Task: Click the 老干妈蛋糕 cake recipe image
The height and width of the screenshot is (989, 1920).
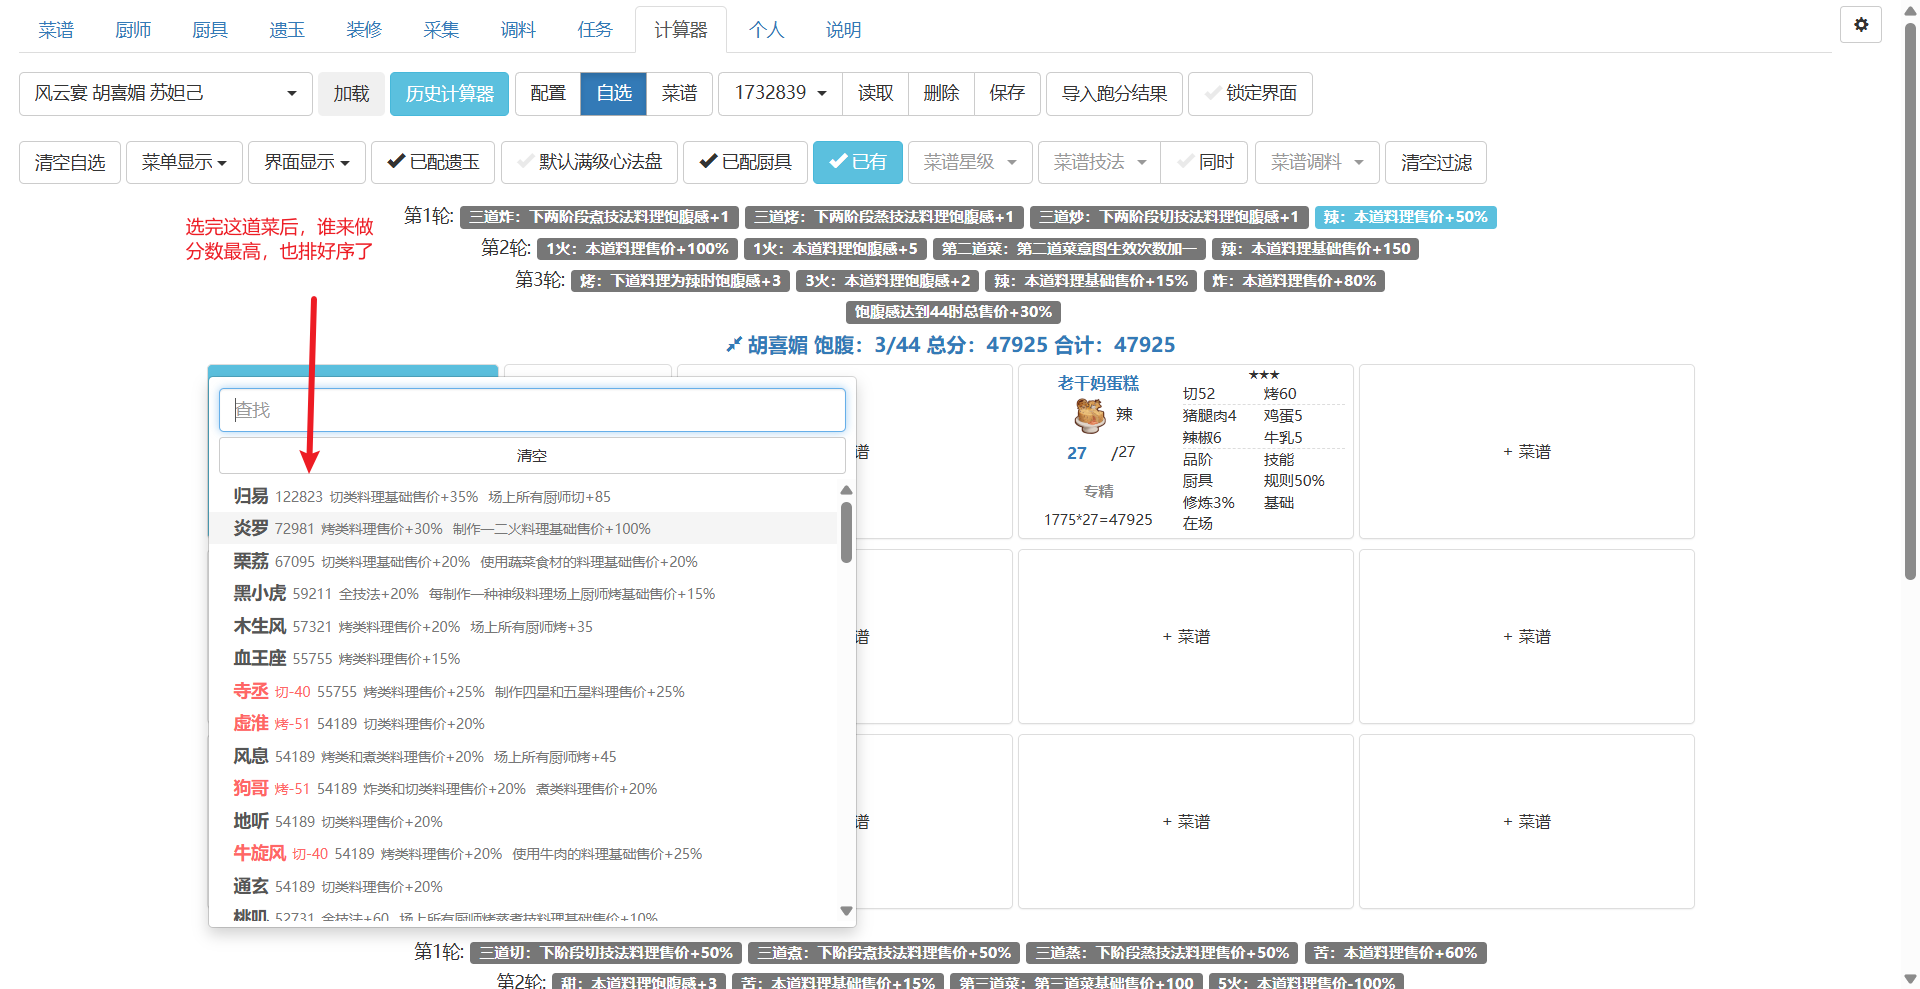Action: click(x=1089, y=415)
